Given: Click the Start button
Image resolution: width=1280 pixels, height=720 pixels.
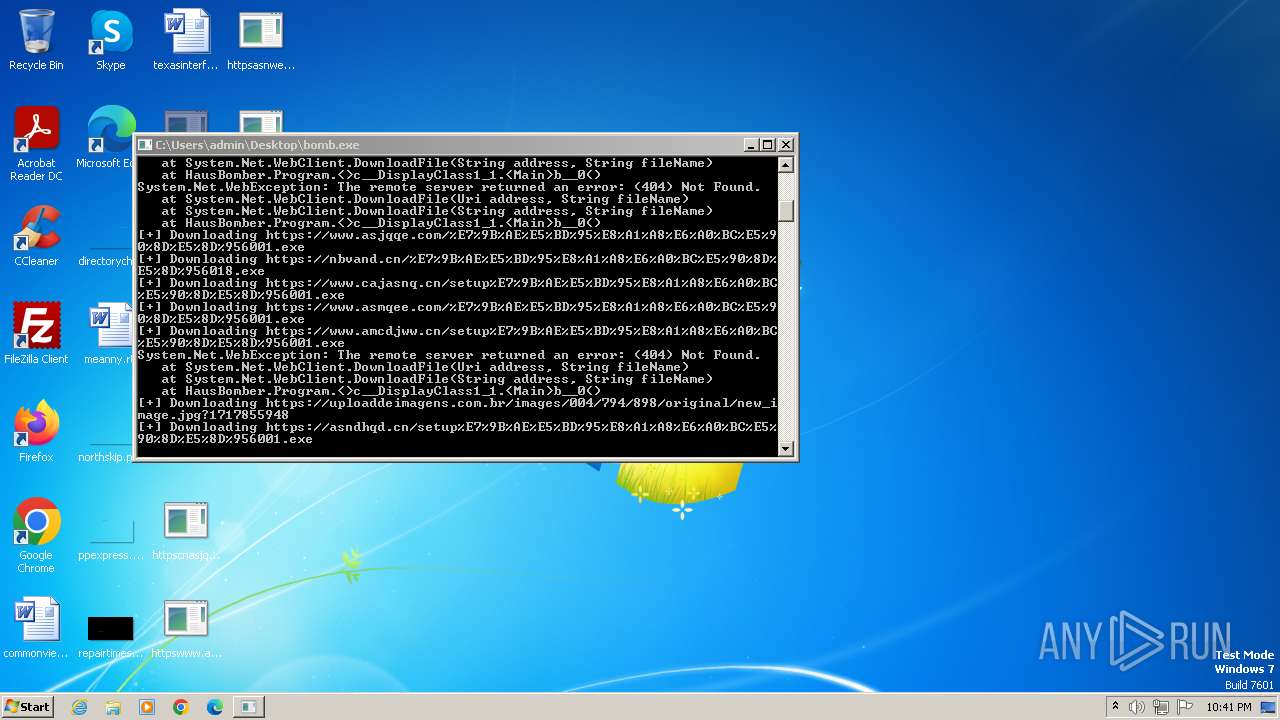Looking at the screenshot, I should click(27, 707).
